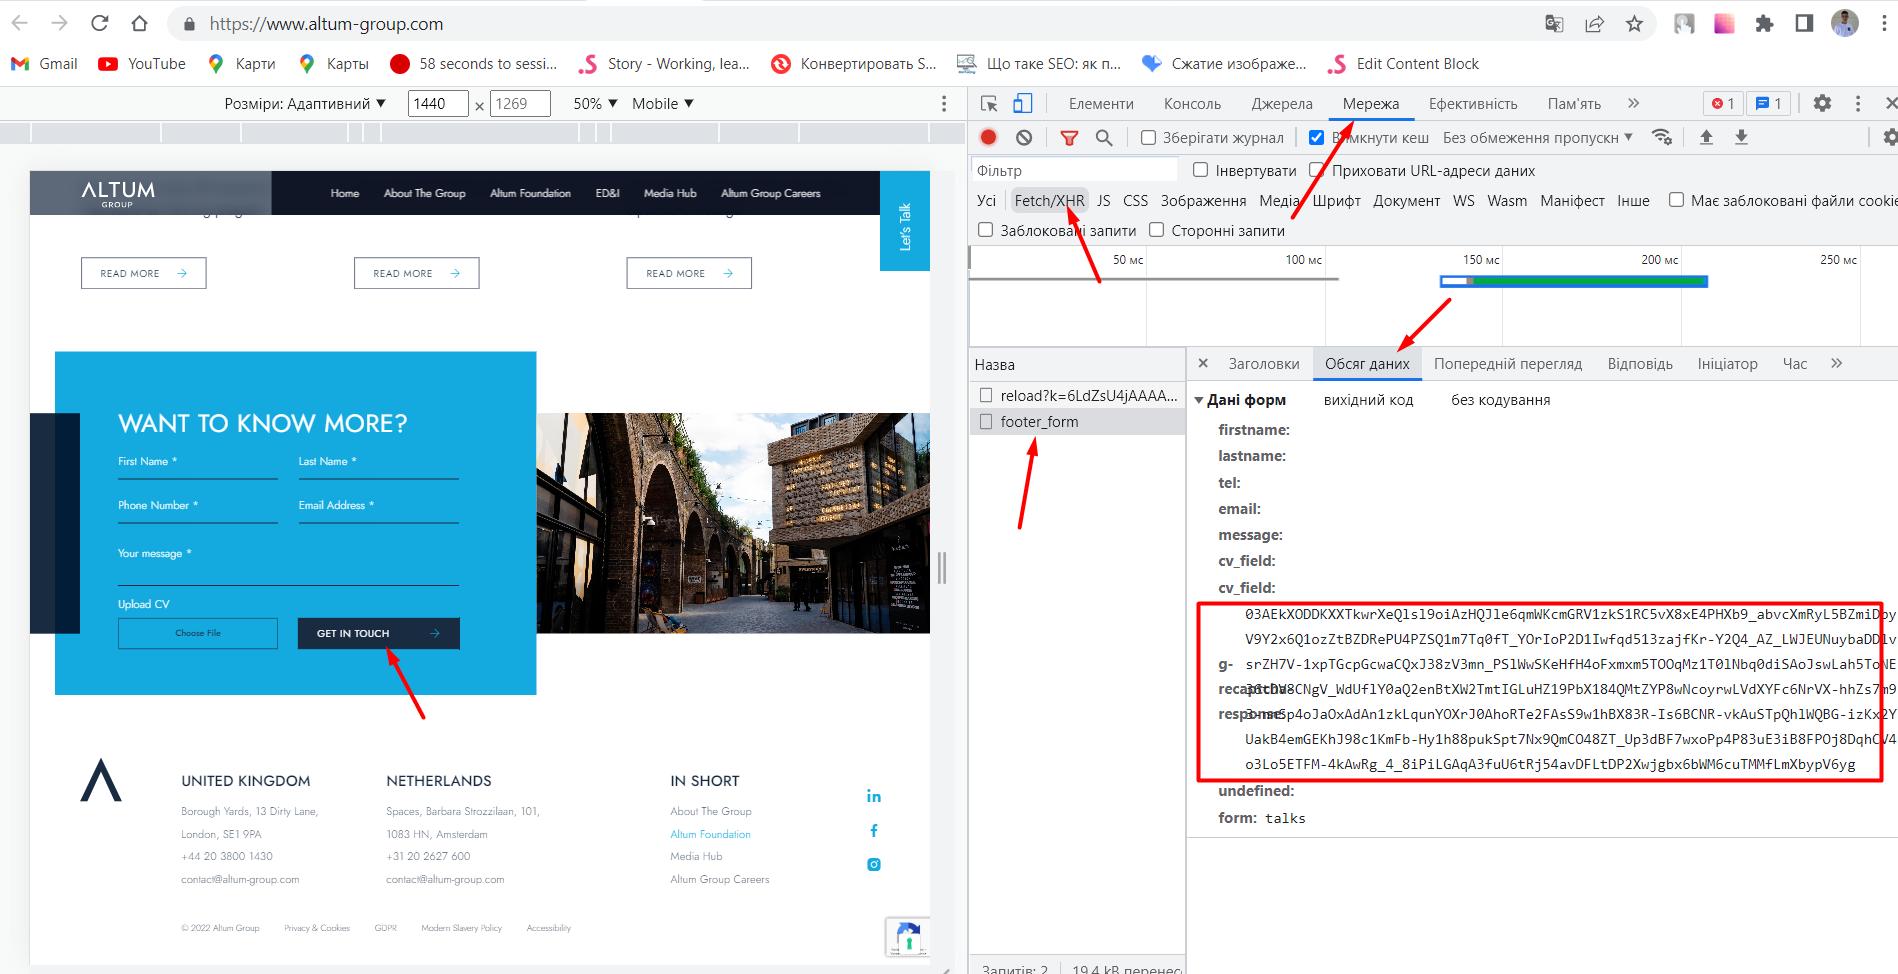Expand more request detail tabs chevron
Screen dimensions: 1898x974
(1836, 363)
